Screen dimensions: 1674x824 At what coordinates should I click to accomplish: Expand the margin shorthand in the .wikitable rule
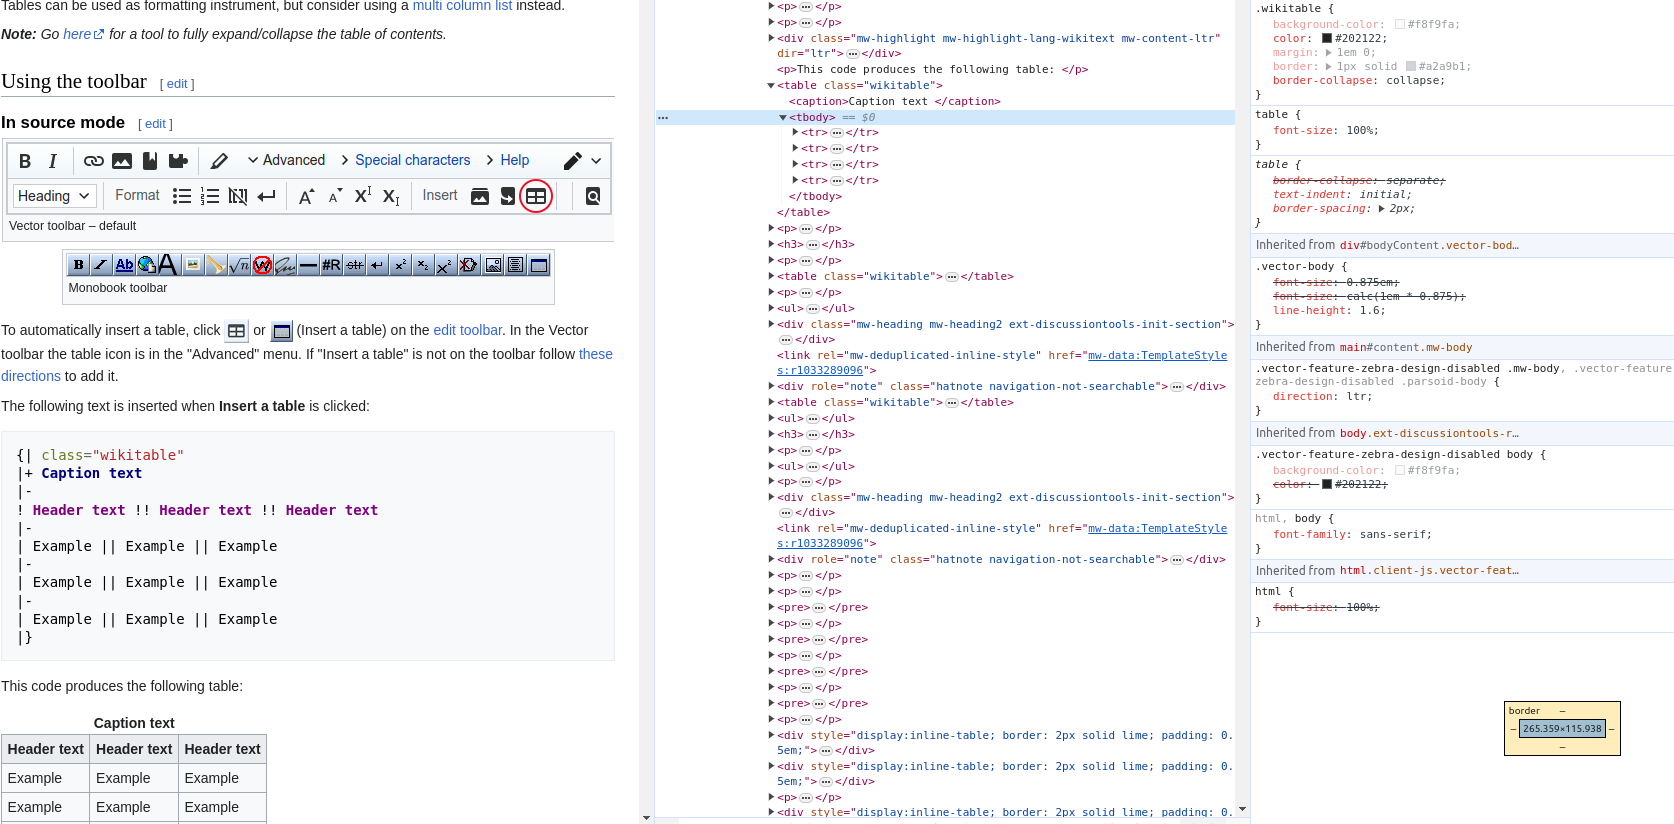click(1328, 52)
